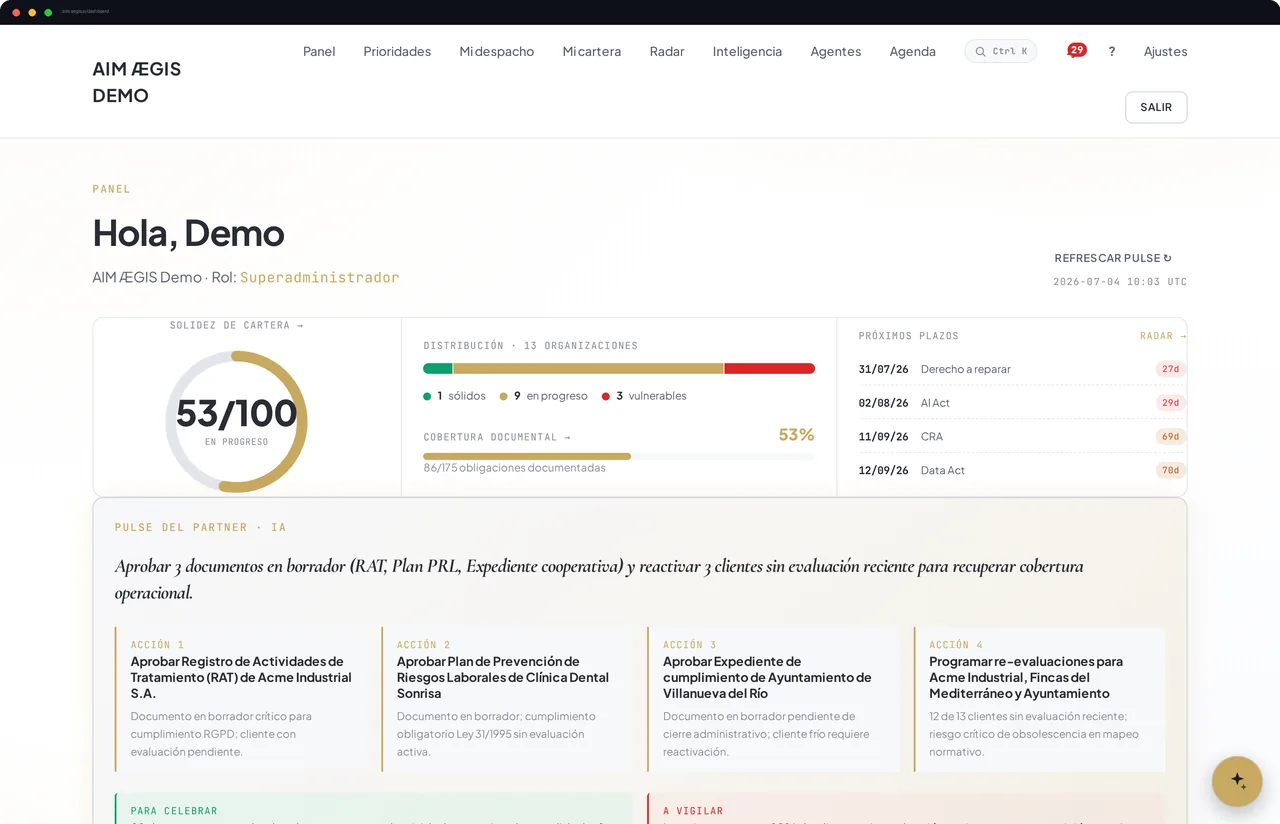
Task: Click the 70d deadline badge
Action: pos(1170,470)
